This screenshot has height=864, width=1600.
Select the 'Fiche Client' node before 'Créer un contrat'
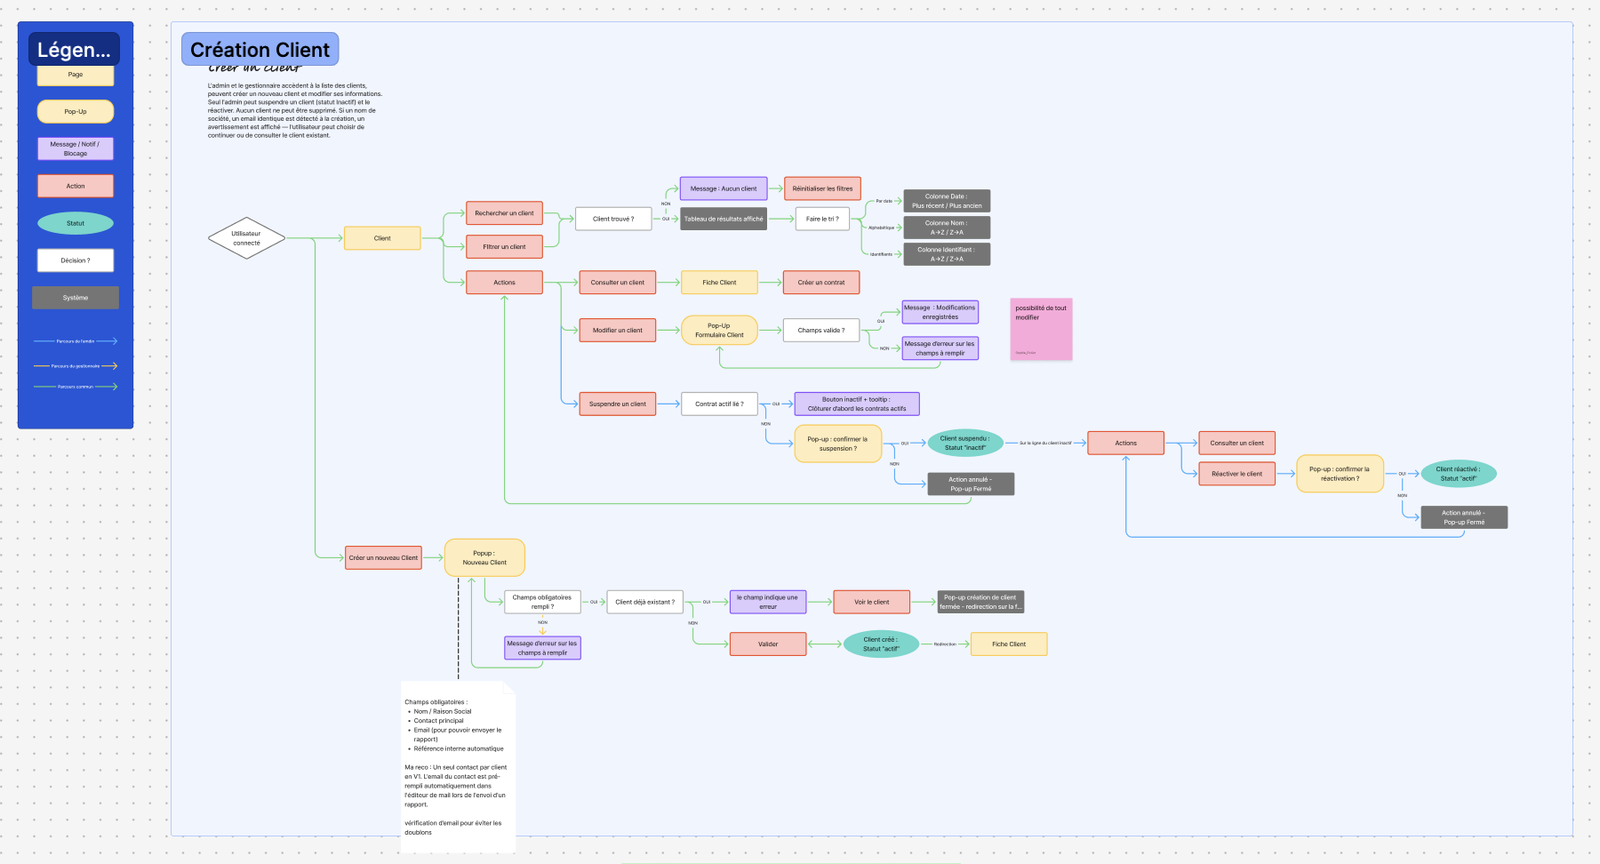[719, 282]
